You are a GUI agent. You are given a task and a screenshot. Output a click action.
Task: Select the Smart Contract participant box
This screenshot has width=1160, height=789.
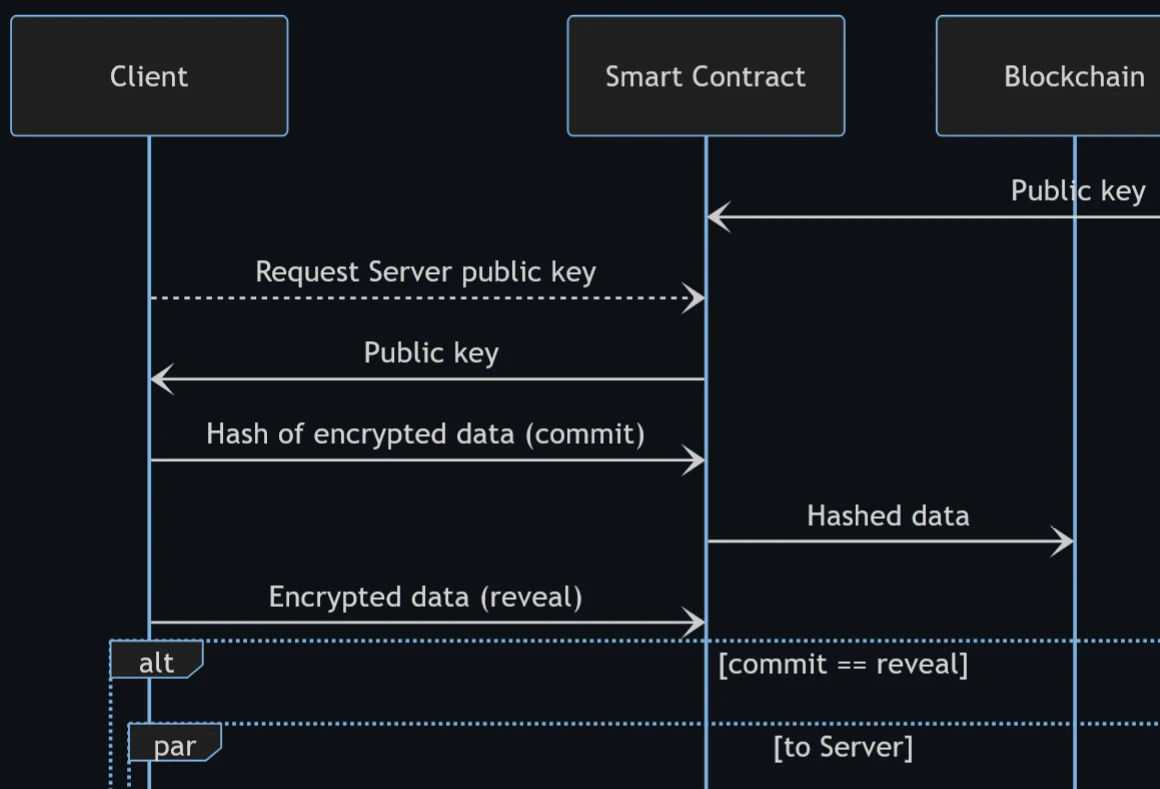706,76
